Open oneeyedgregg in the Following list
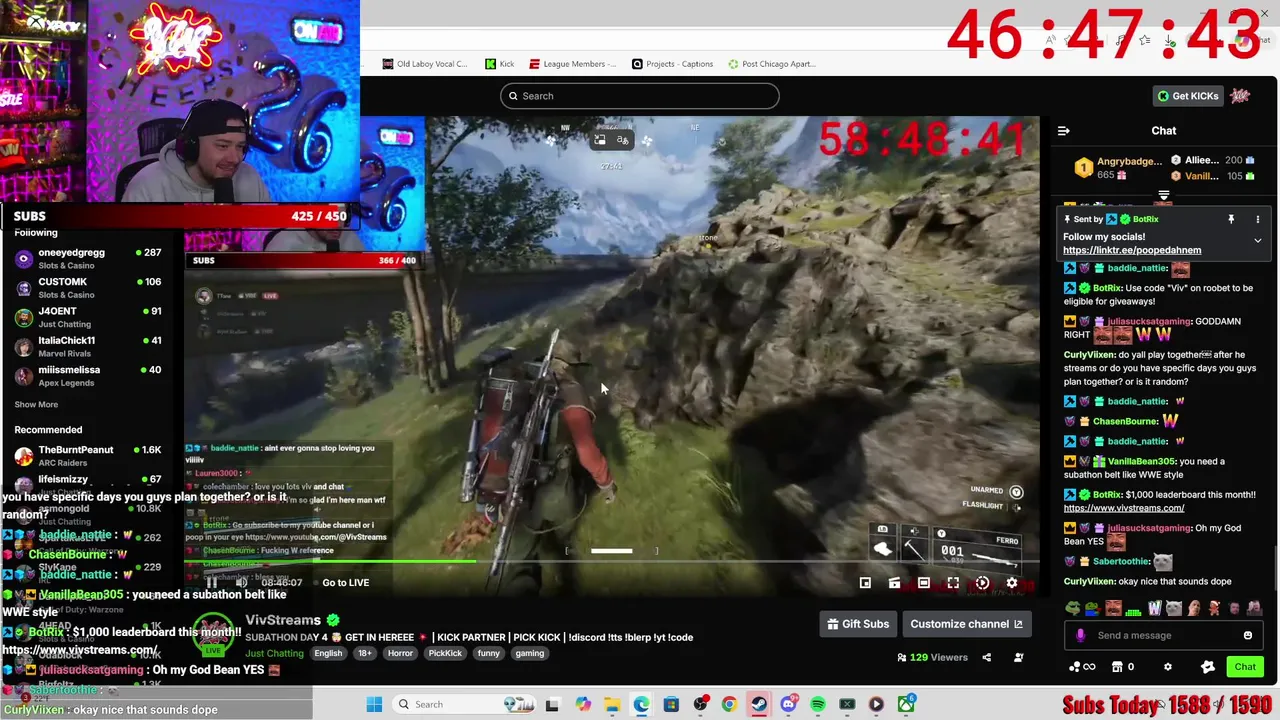Viewport: 1280px width, 720px height. [88, 259]
